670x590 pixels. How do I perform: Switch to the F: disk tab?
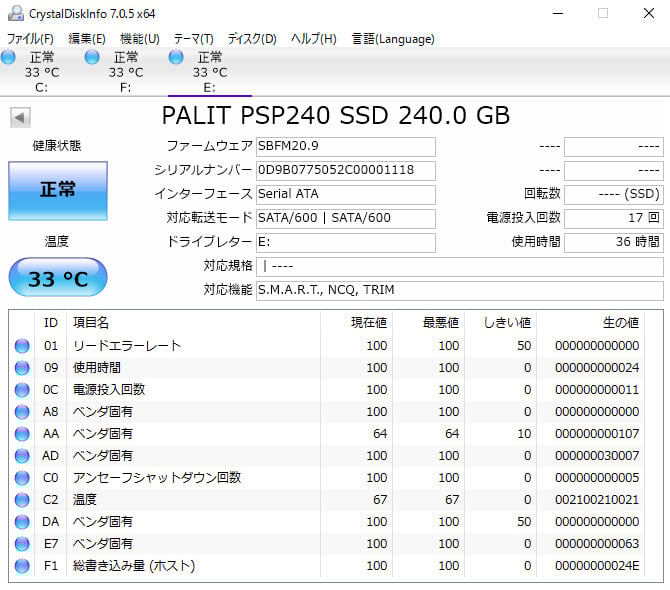point(126,73)
